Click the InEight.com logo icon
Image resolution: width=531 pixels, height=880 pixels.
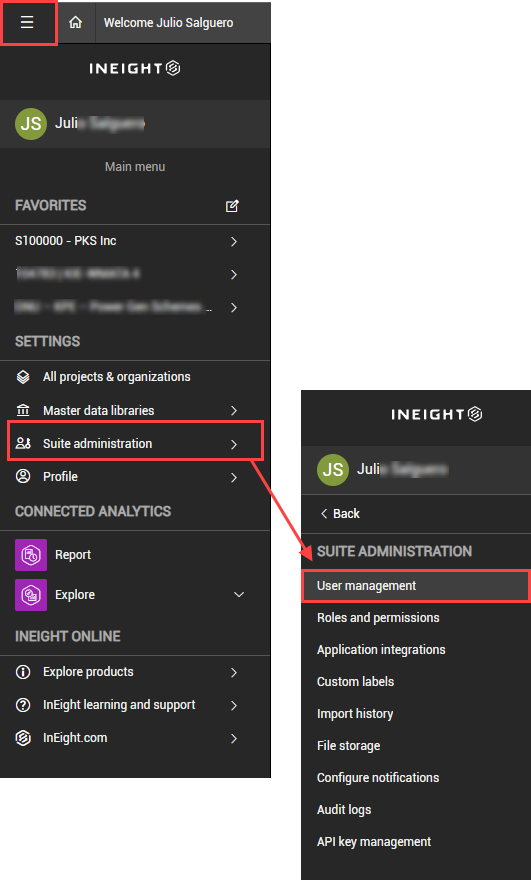point(23,738)
